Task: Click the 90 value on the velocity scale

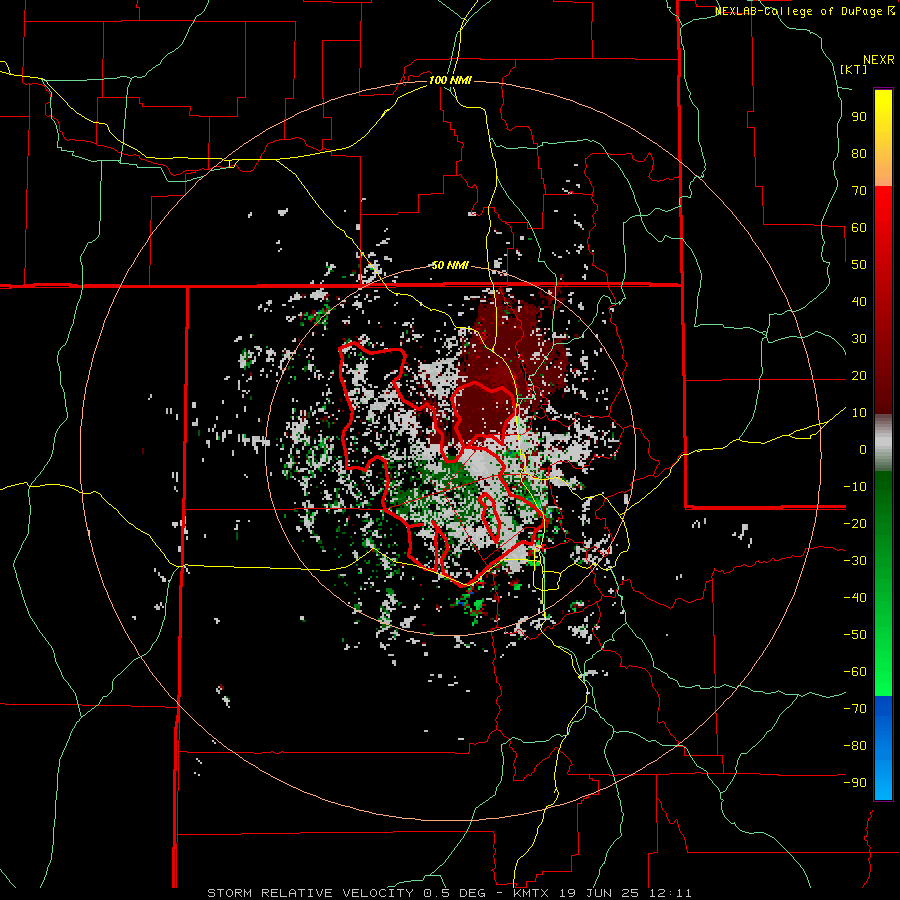Action: (859, 117)
